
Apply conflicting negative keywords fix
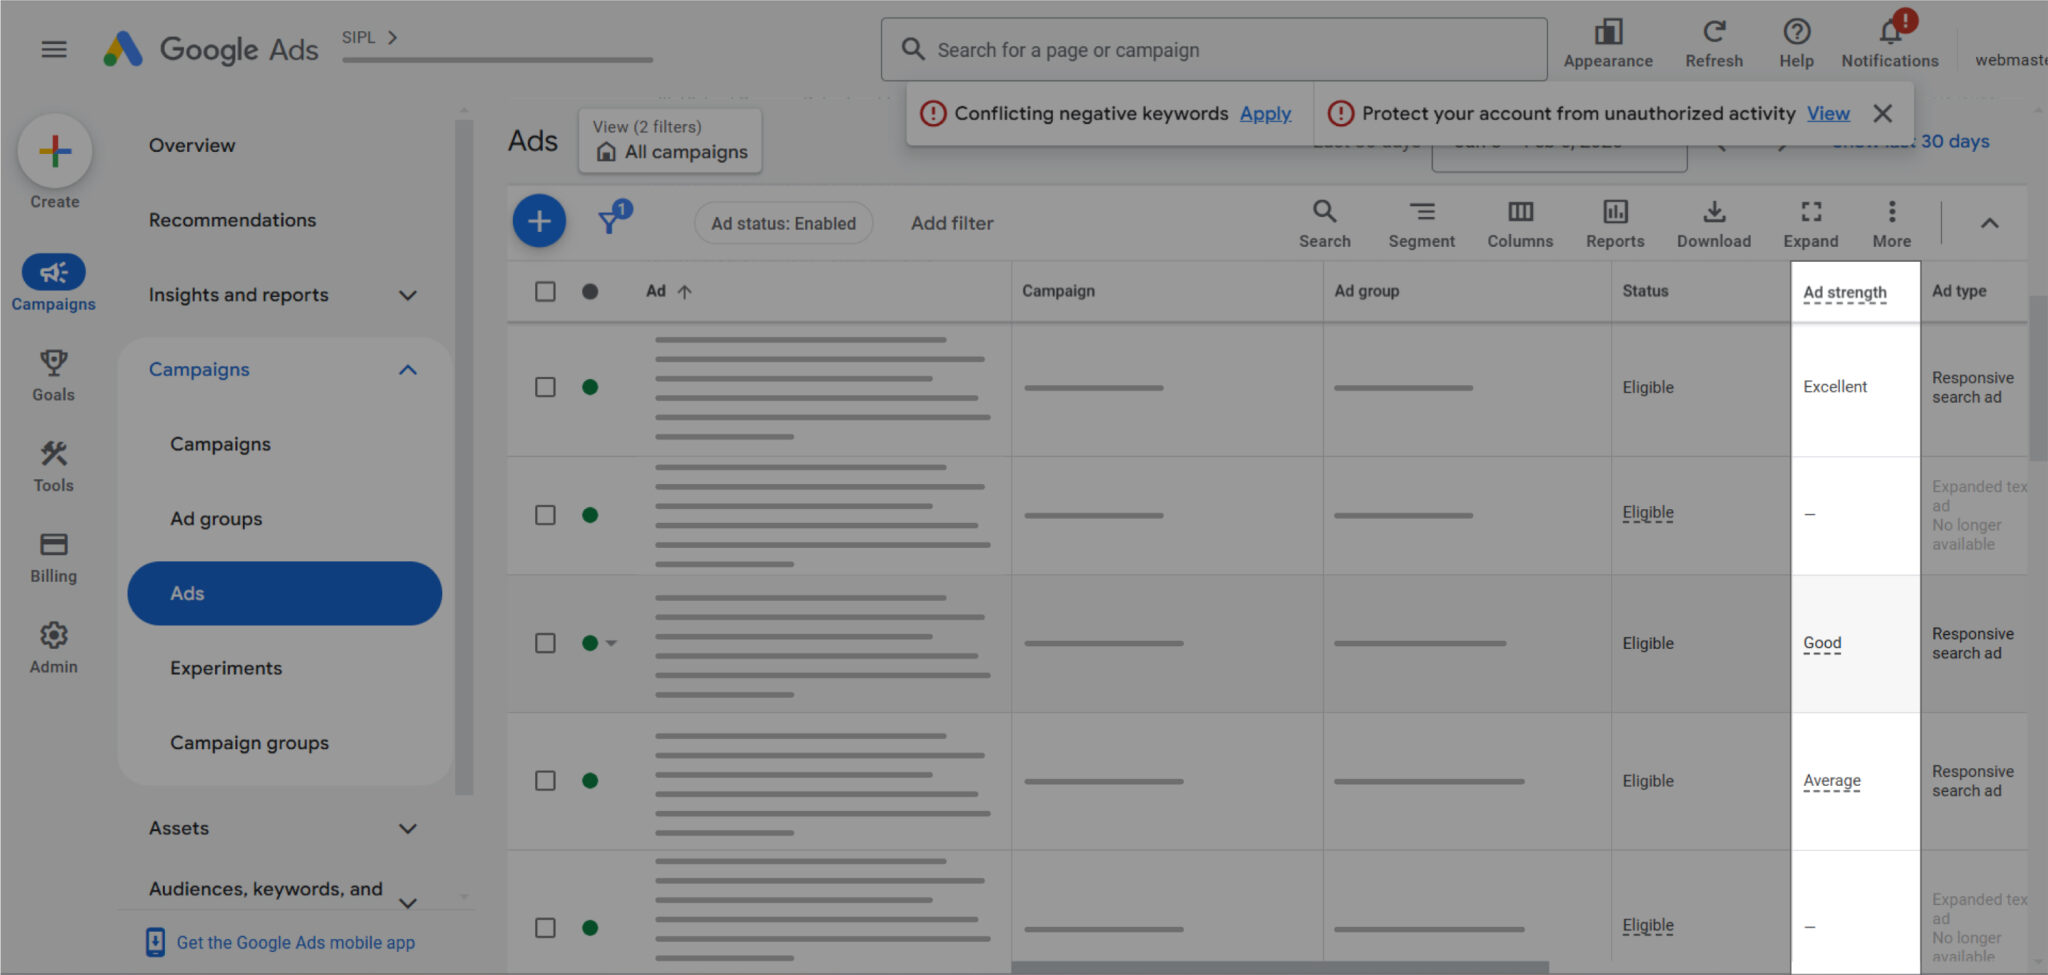pyautogui.click(x=1265, y=113)
